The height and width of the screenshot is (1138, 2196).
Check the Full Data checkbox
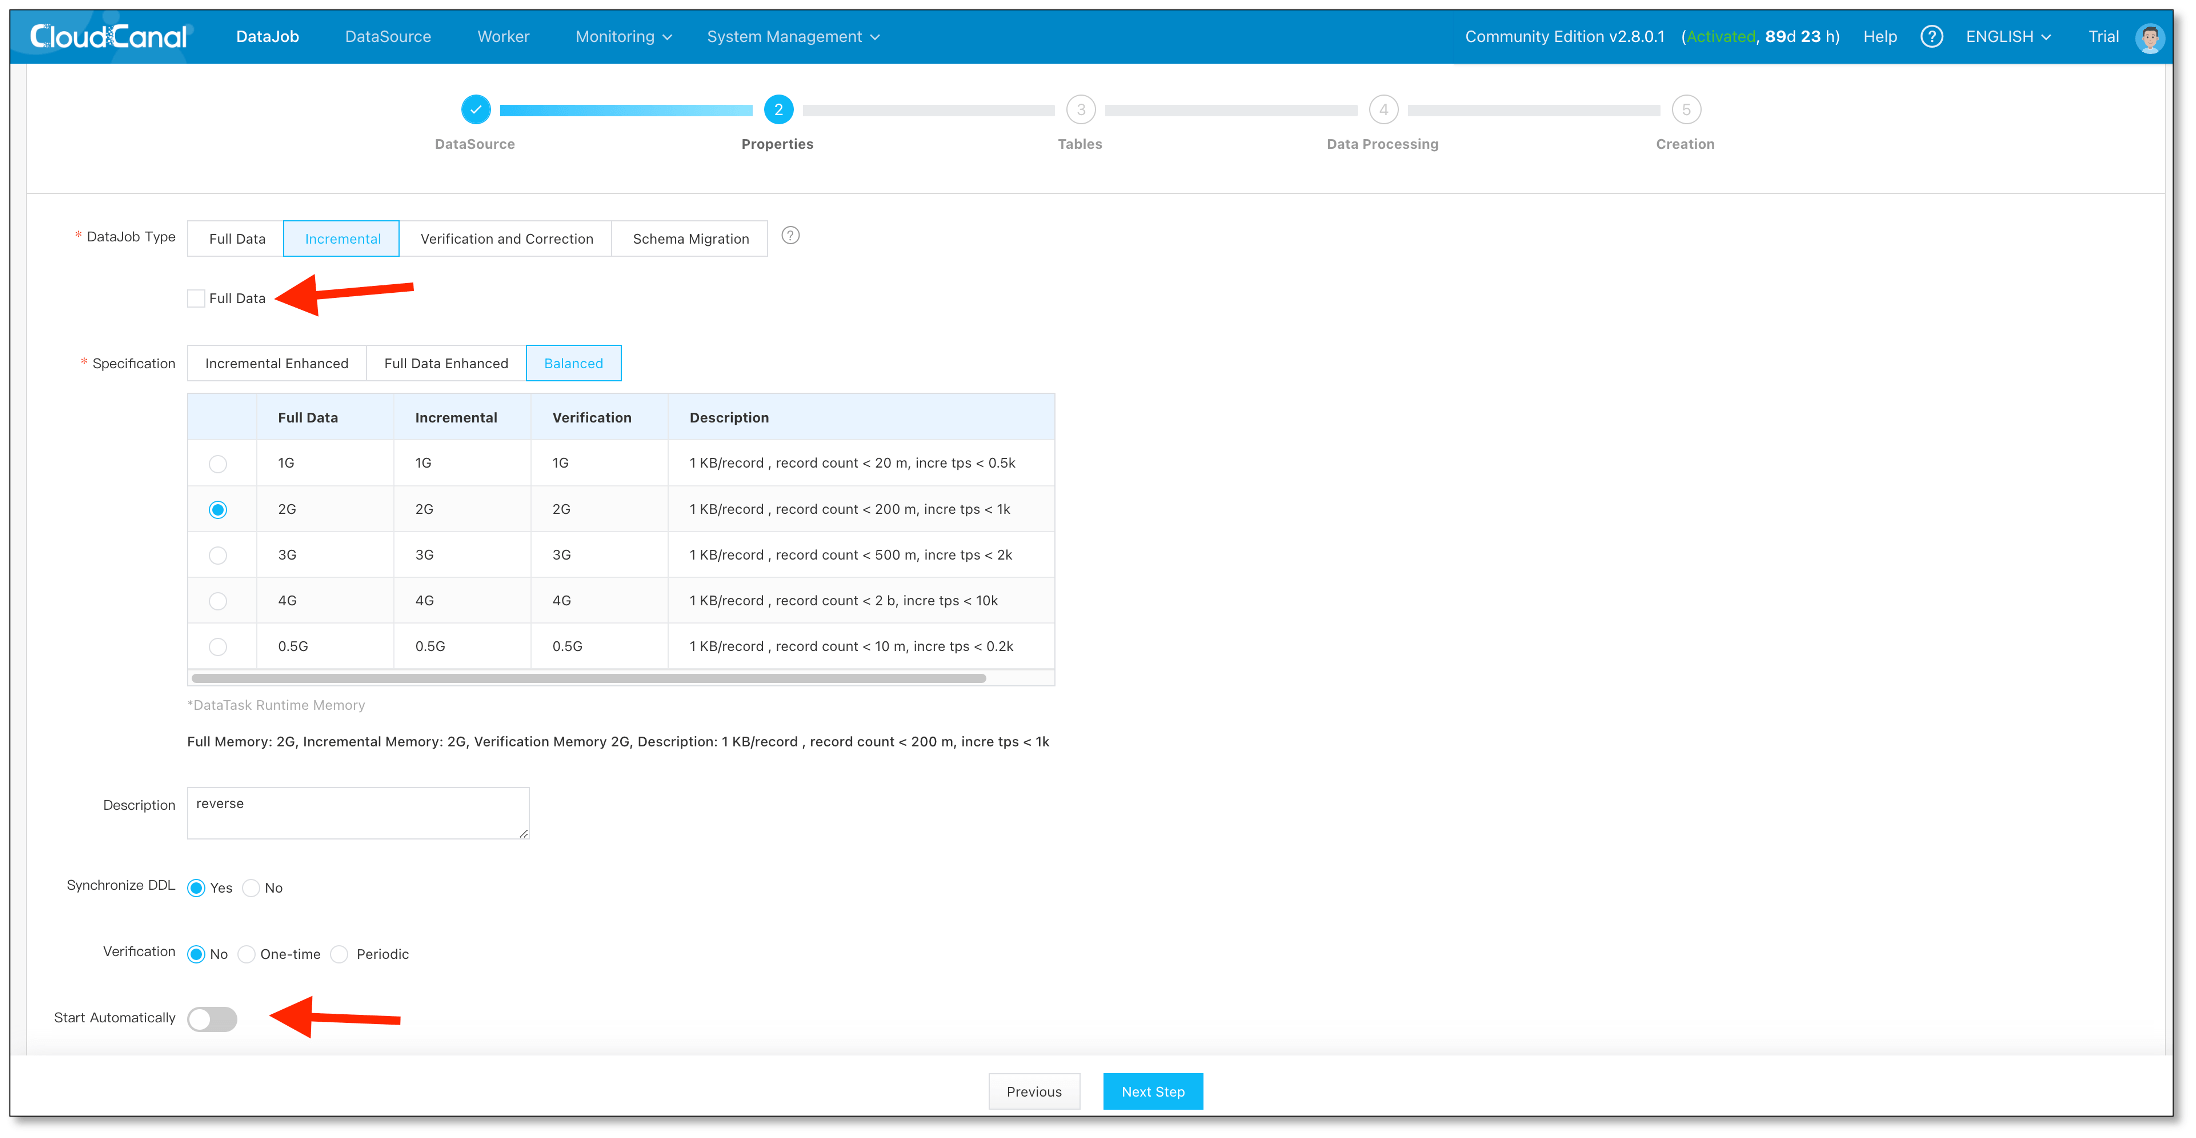(197, 299)
